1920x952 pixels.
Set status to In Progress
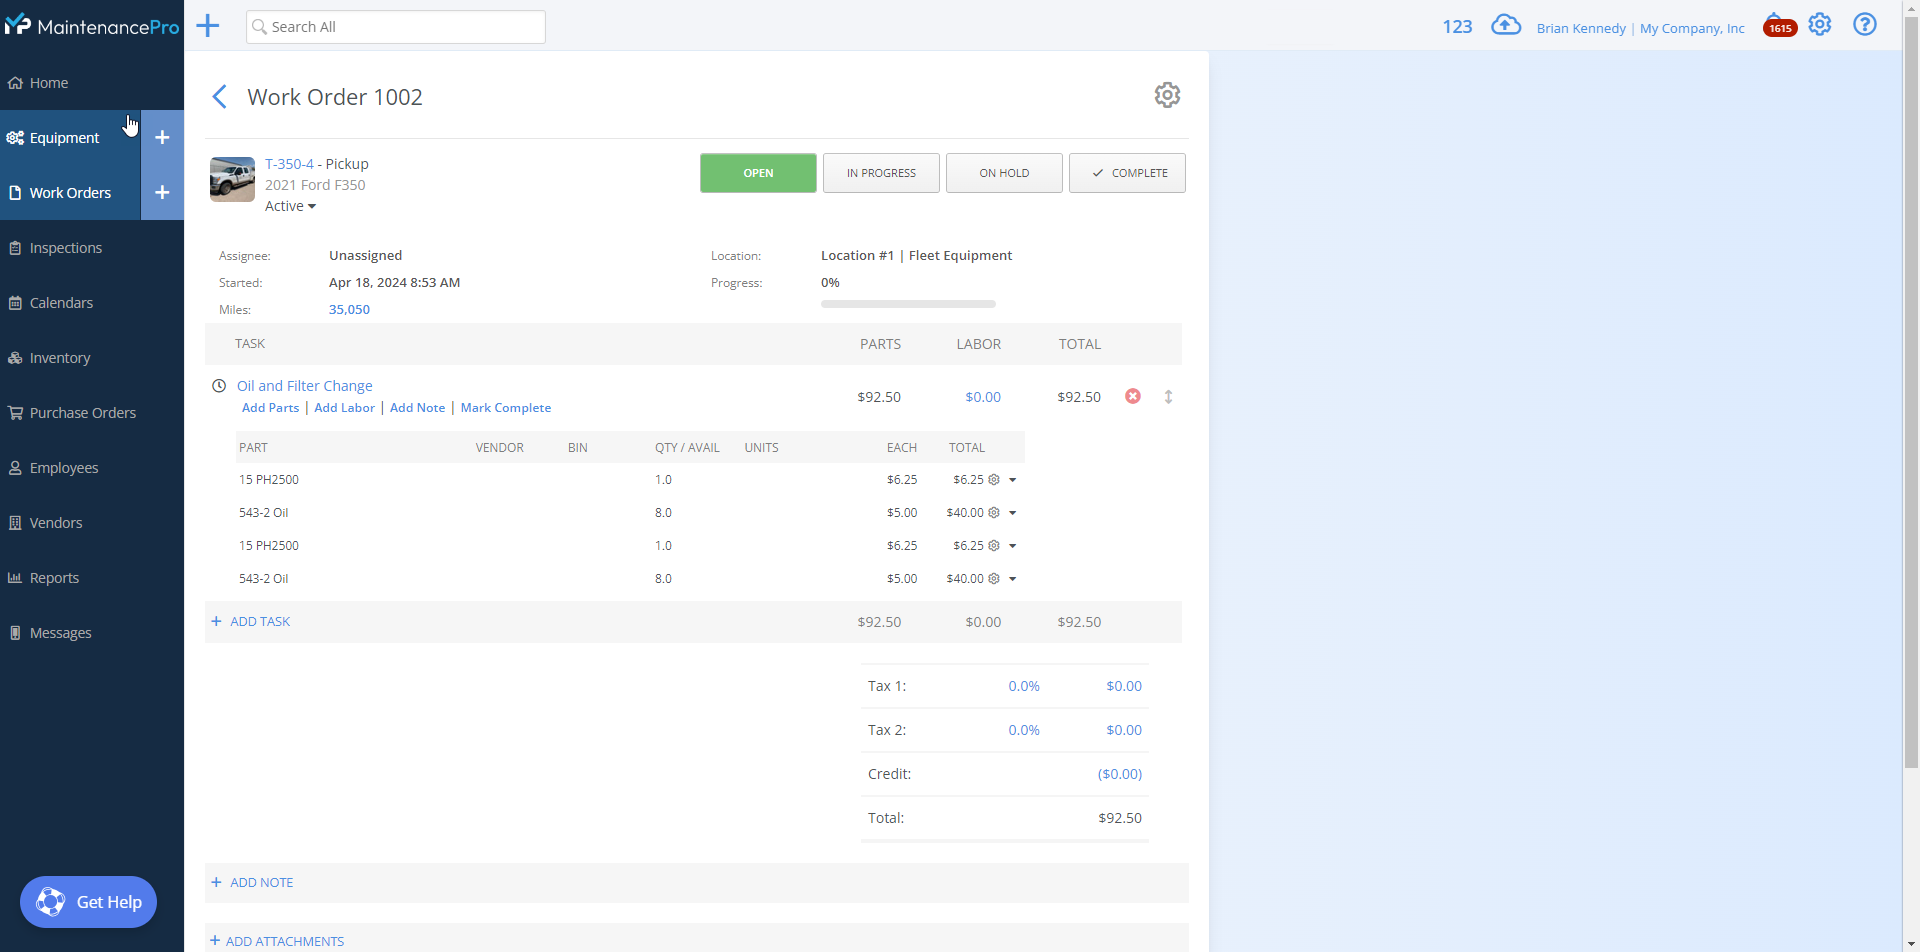point(881,173)
